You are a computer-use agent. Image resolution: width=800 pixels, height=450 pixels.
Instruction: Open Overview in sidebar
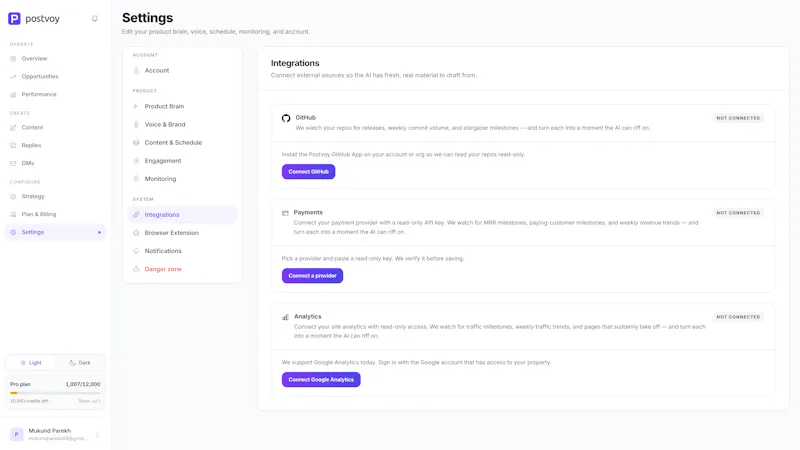click(55, 59)
